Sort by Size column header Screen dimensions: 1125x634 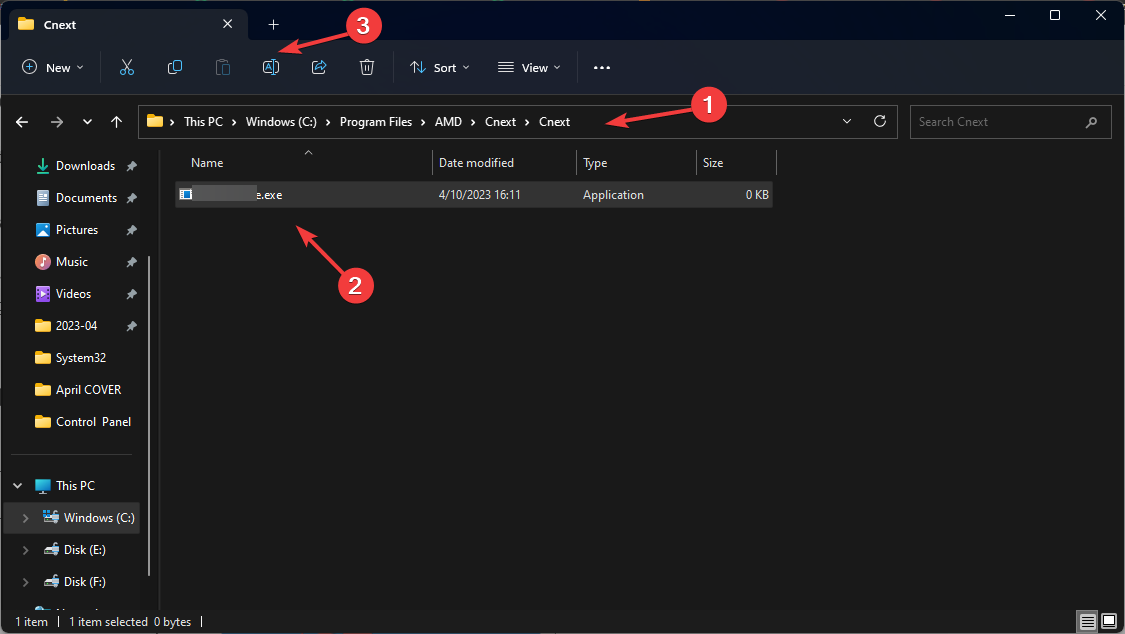736,163
